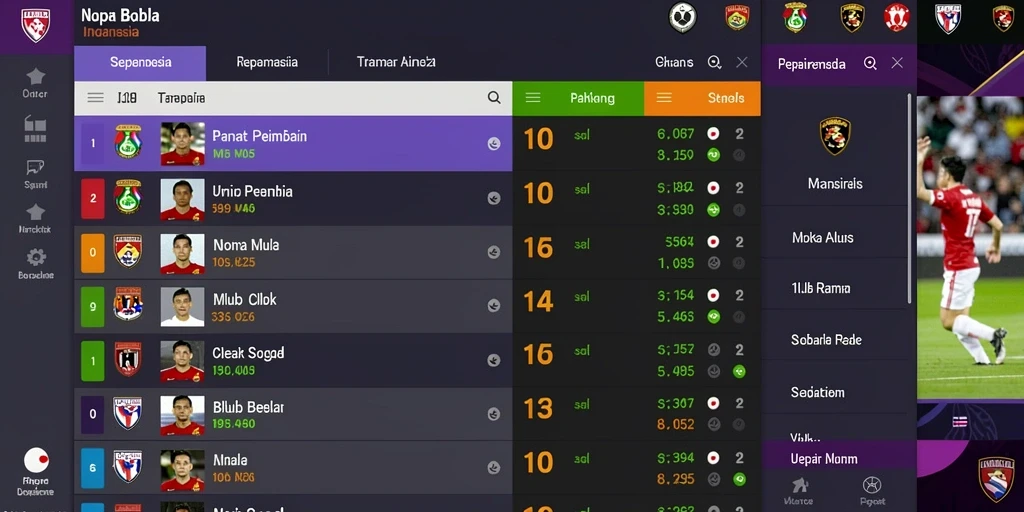The height and width of the screenshot is (512, 1024).
Task: Open the hamburger menu beside Stnels header
Action: [664, 98]
